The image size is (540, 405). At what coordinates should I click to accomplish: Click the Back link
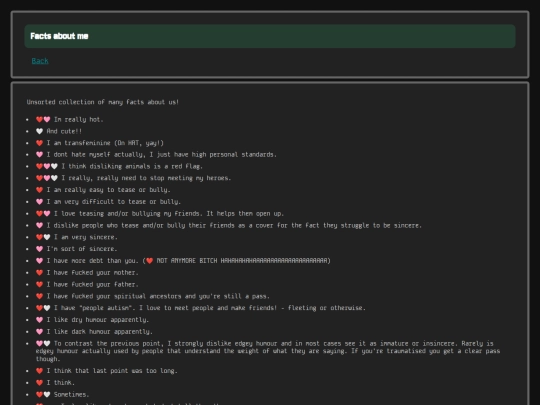pyautogui.click(x=40, y=61)
